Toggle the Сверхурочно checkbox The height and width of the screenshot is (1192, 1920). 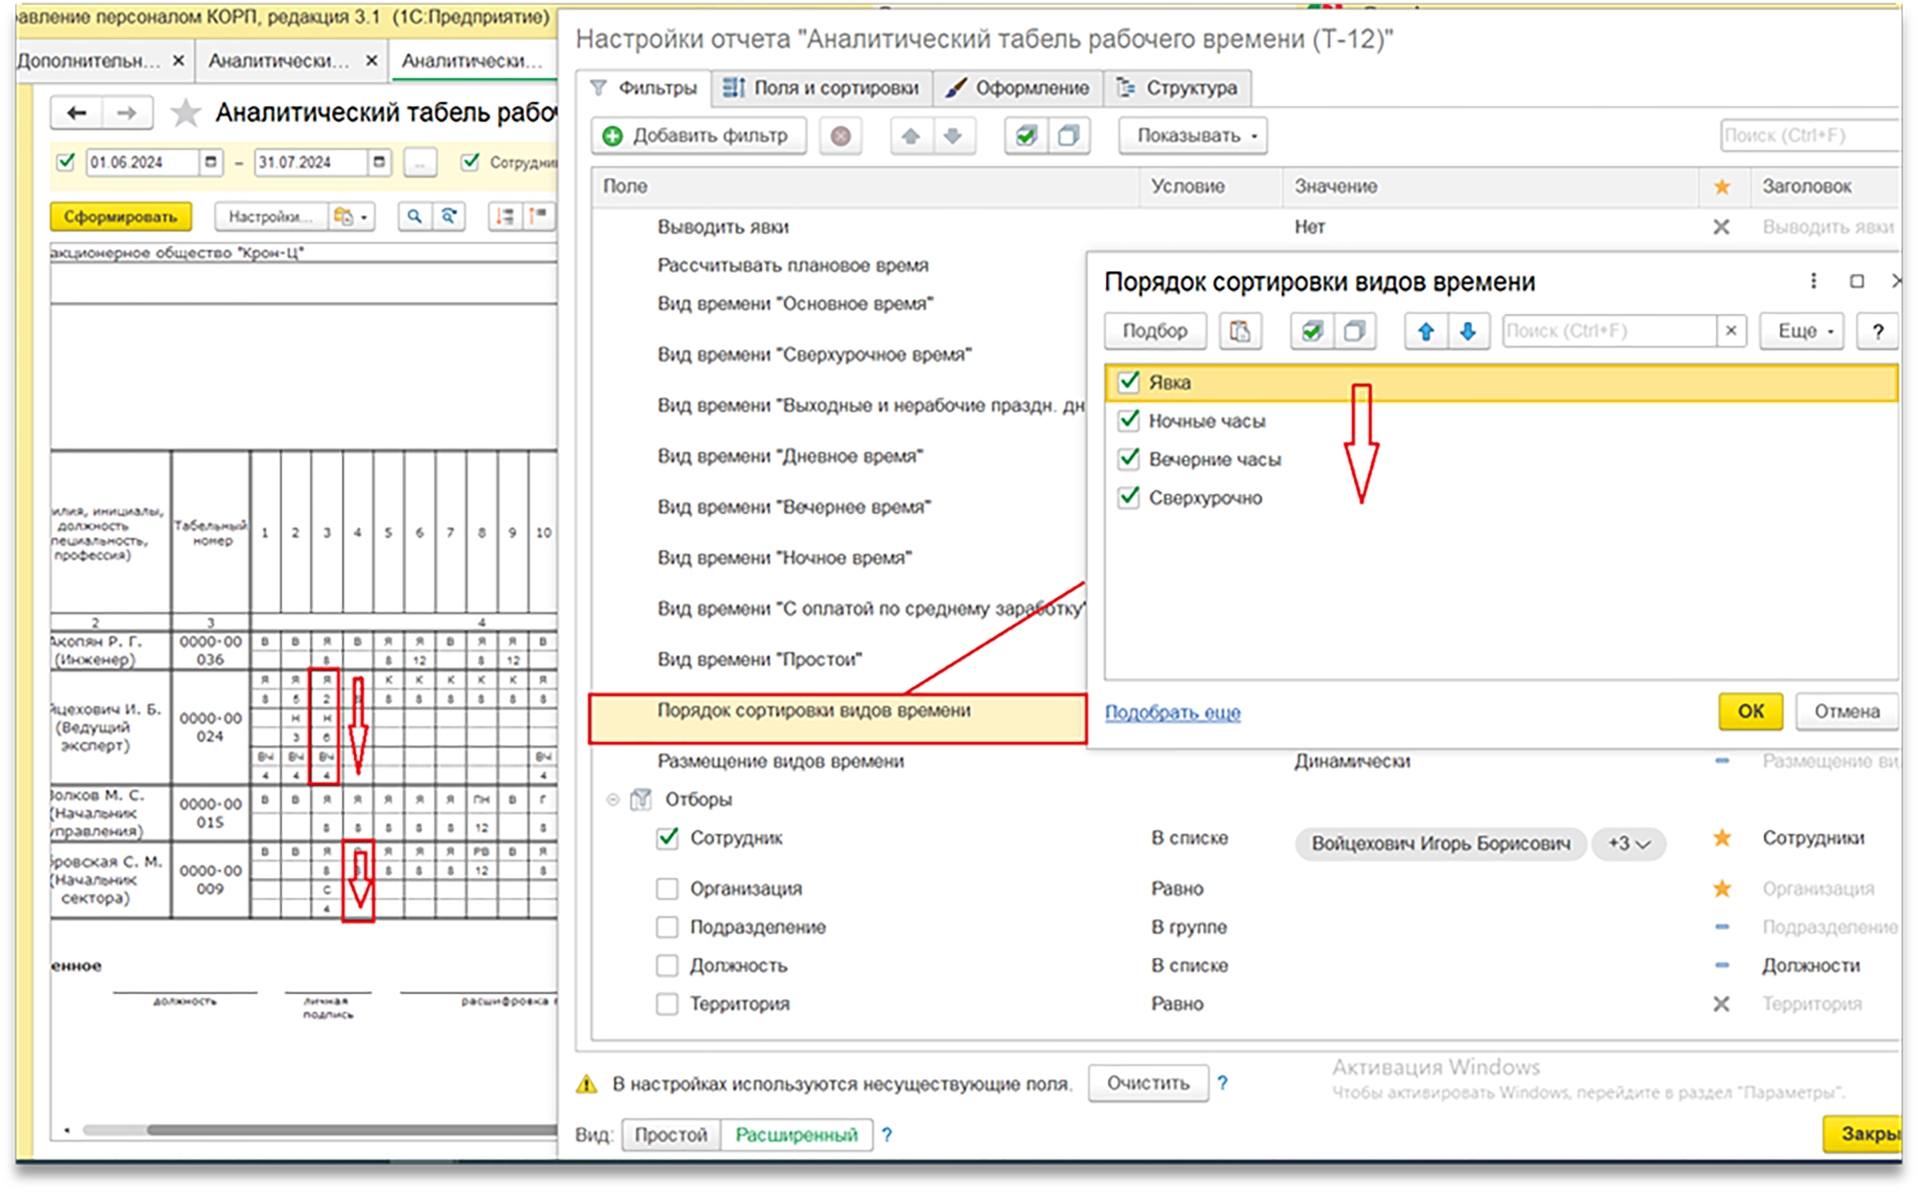point(1129,497)
